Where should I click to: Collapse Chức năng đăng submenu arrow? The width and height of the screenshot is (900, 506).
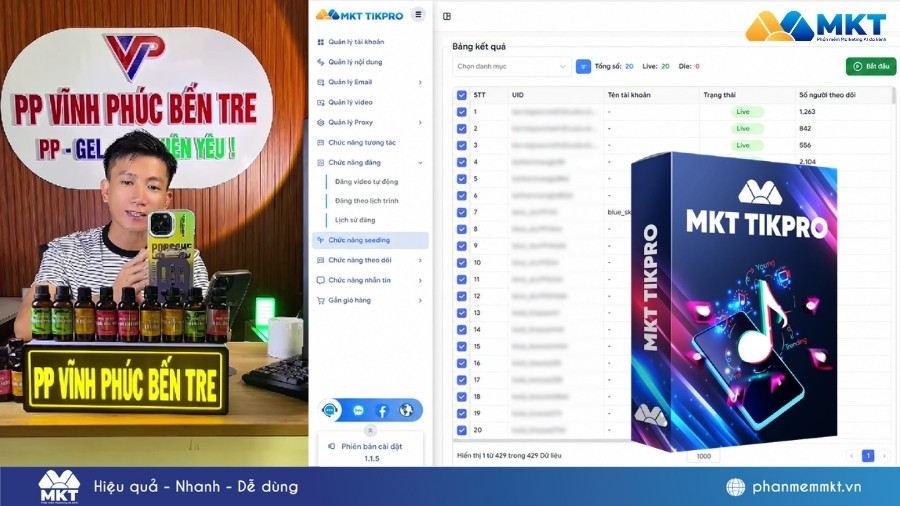click(x=420, y=162)
